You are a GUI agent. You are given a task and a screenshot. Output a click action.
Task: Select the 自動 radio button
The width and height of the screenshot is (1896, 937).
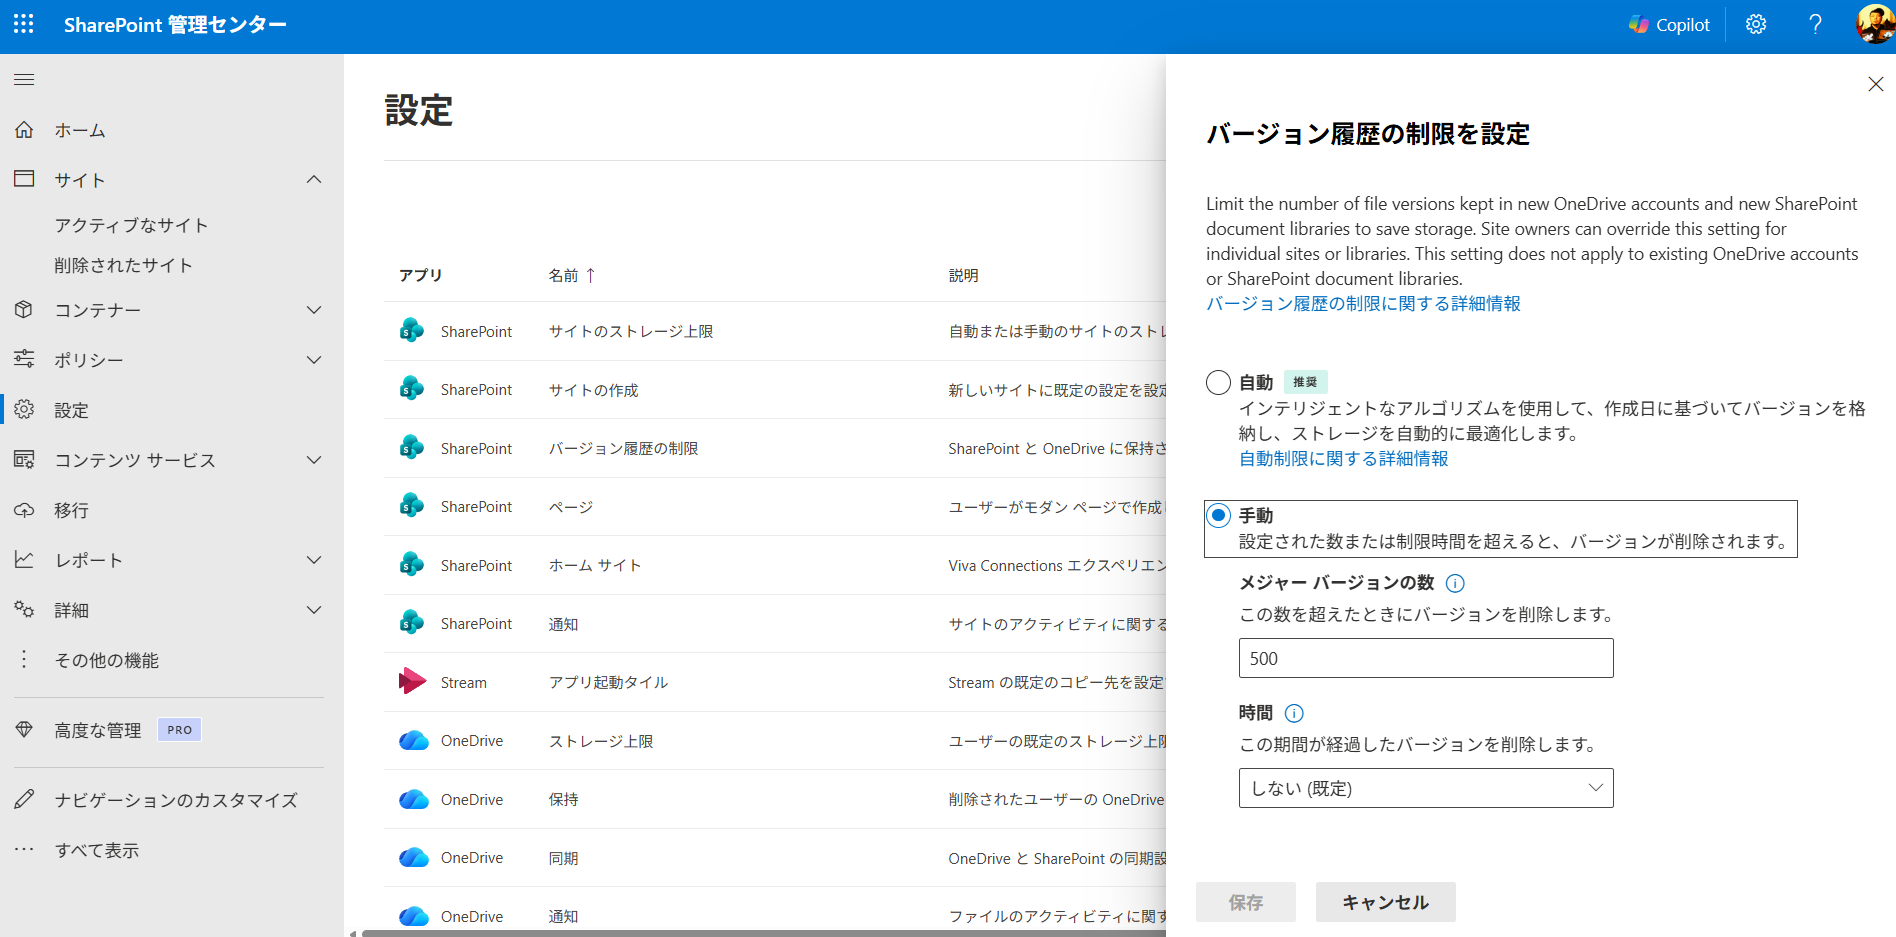click(1218, 383)
